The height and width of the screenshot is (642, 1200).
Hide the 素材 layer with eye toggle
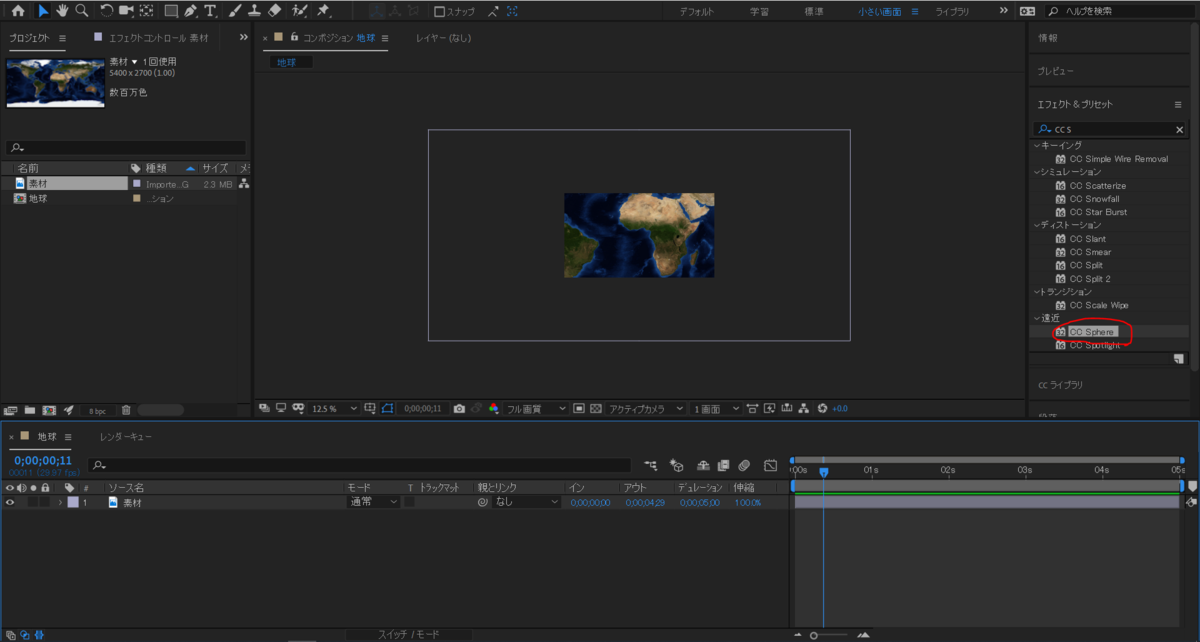(10, 502)
